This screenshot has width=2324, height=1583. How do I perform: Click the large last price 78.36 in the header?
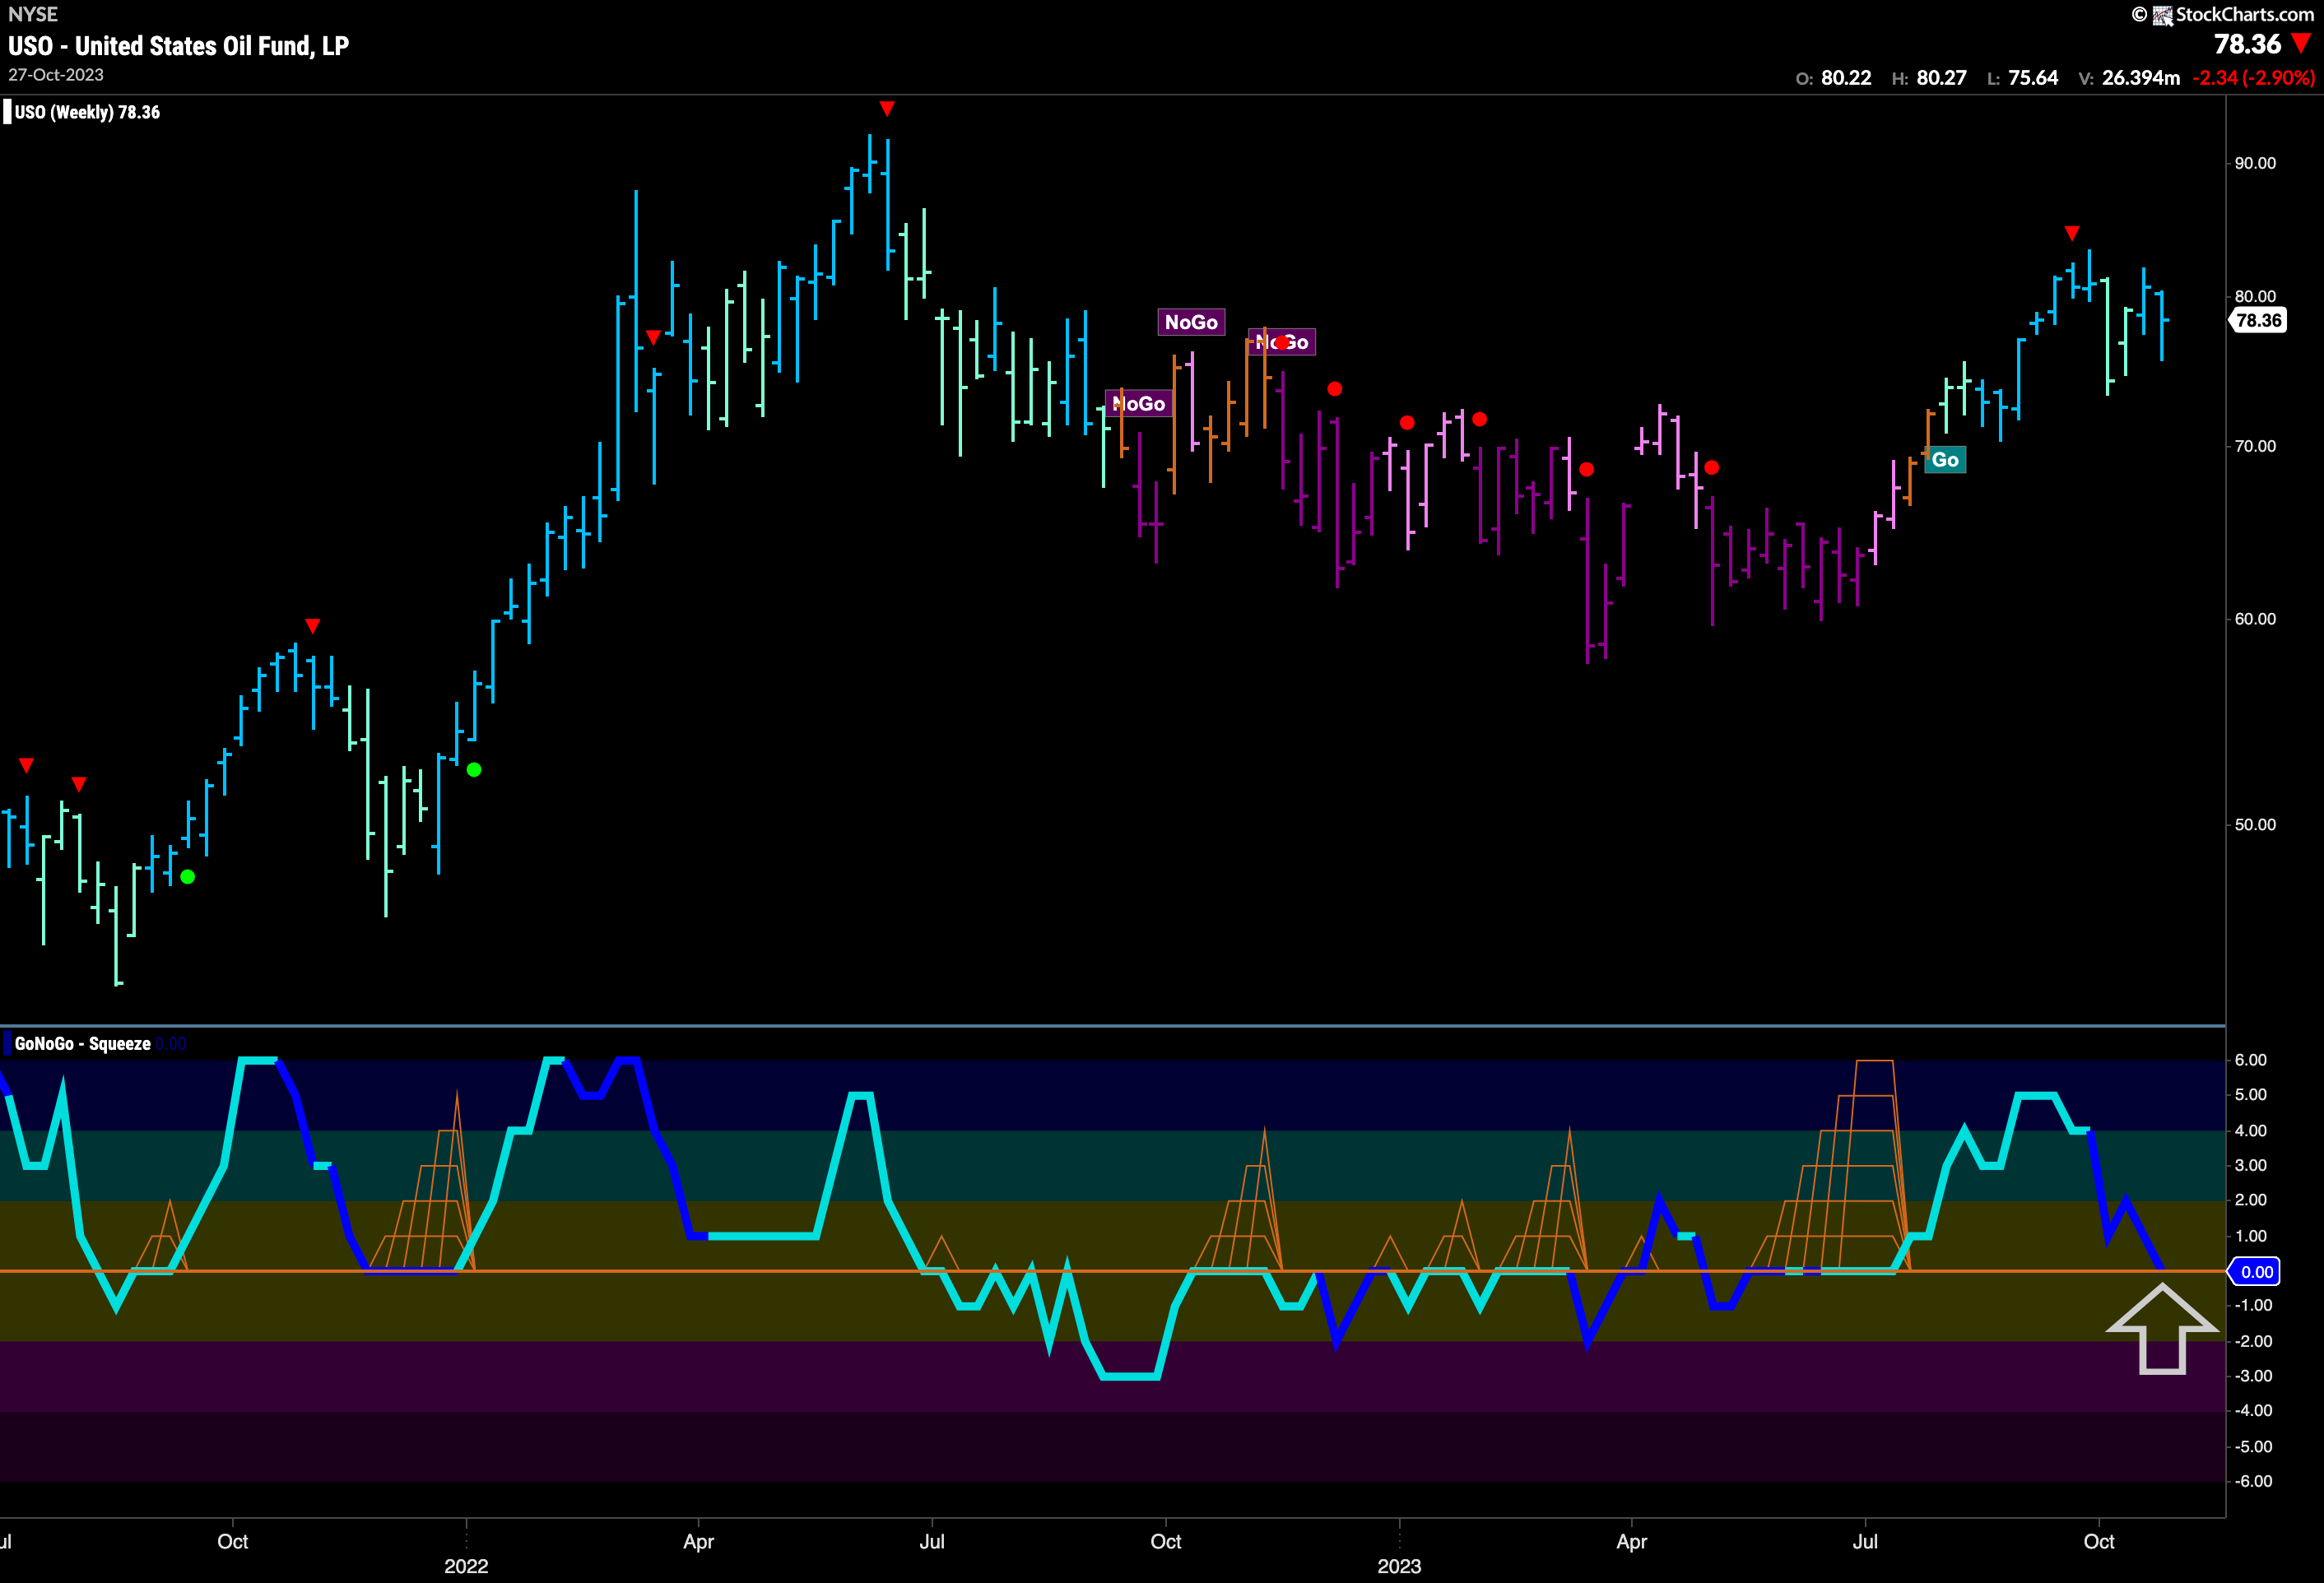click(2247, 44)
